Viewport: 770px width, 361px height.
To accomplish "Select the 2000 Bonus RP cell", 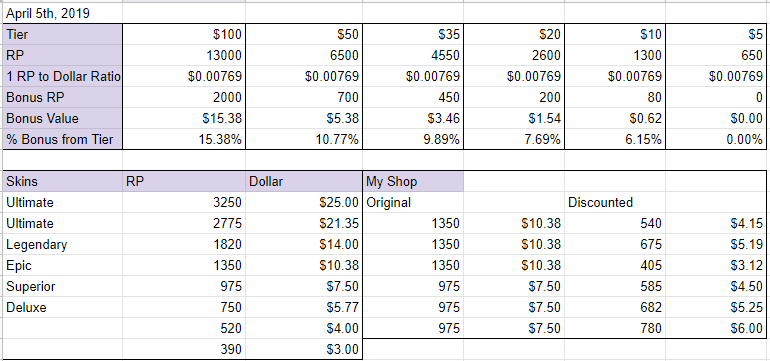I will coord(184,97).
